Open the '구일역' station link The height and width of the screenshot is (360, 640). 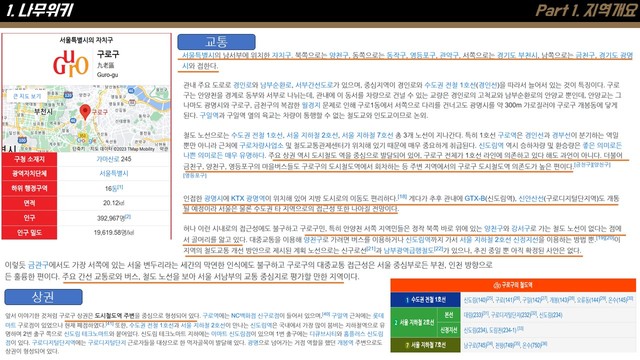coord(209,116)
